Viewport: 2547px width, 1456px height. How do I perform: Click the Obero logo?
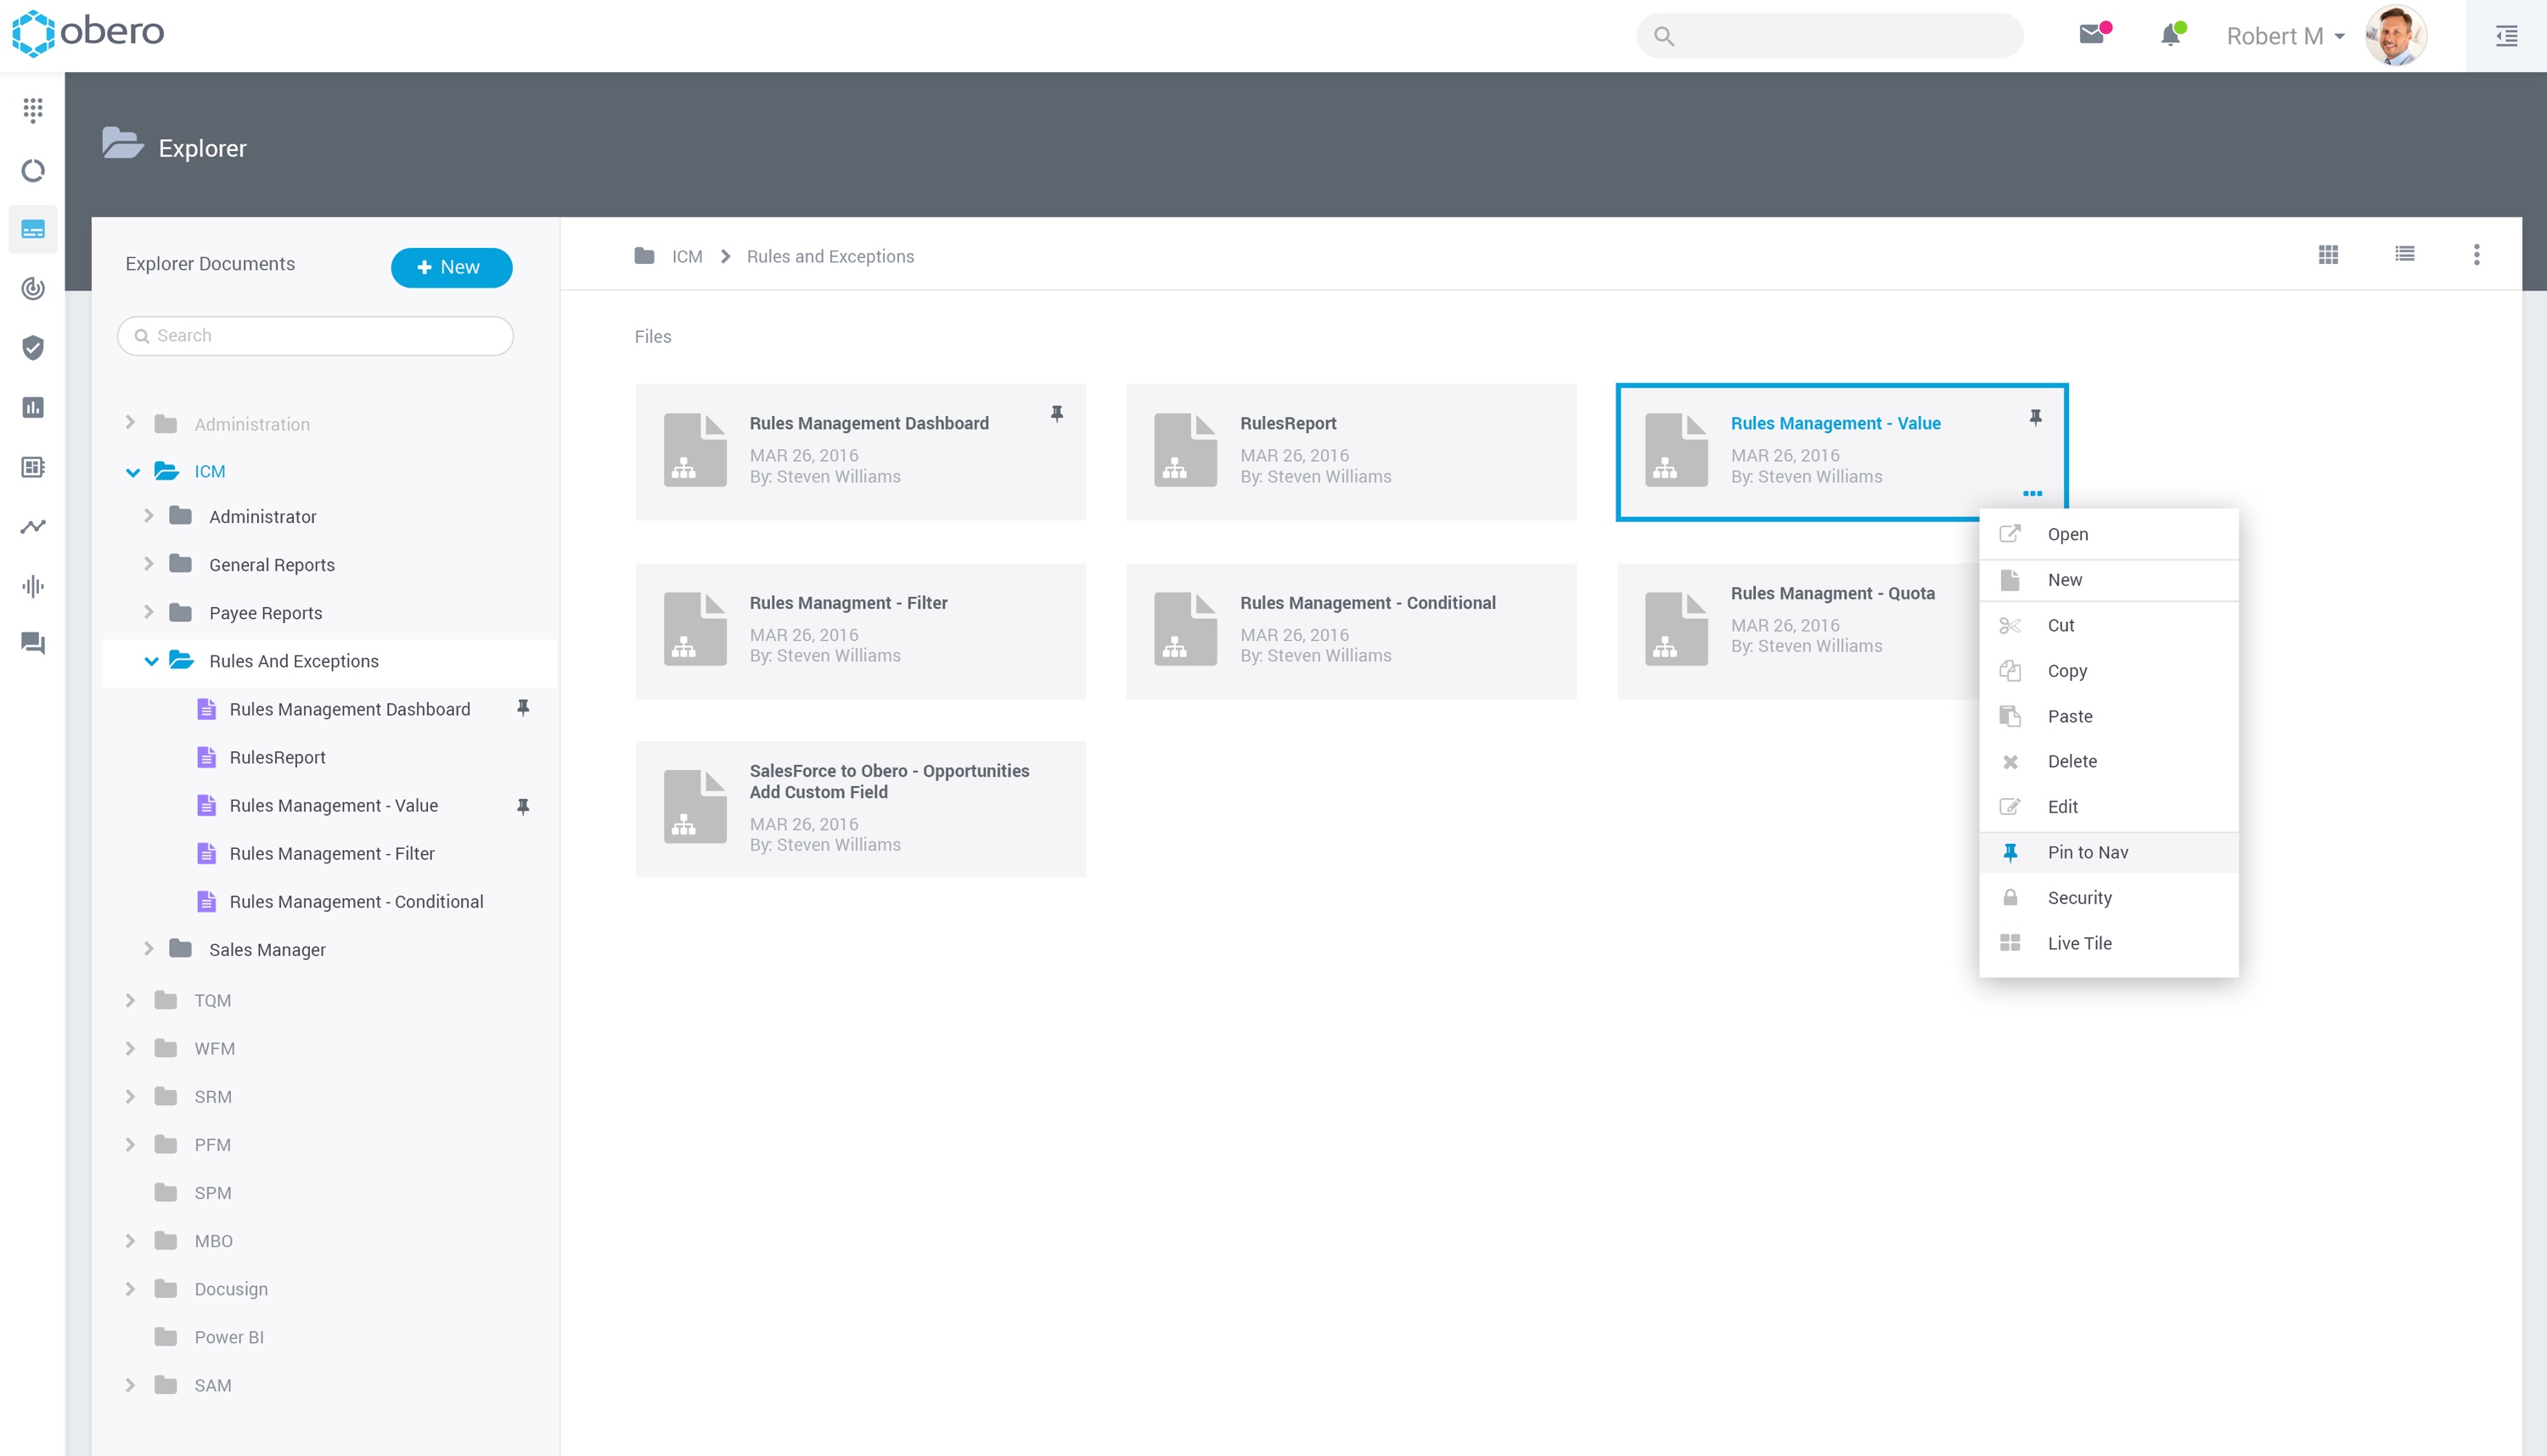tap(88, 33)
